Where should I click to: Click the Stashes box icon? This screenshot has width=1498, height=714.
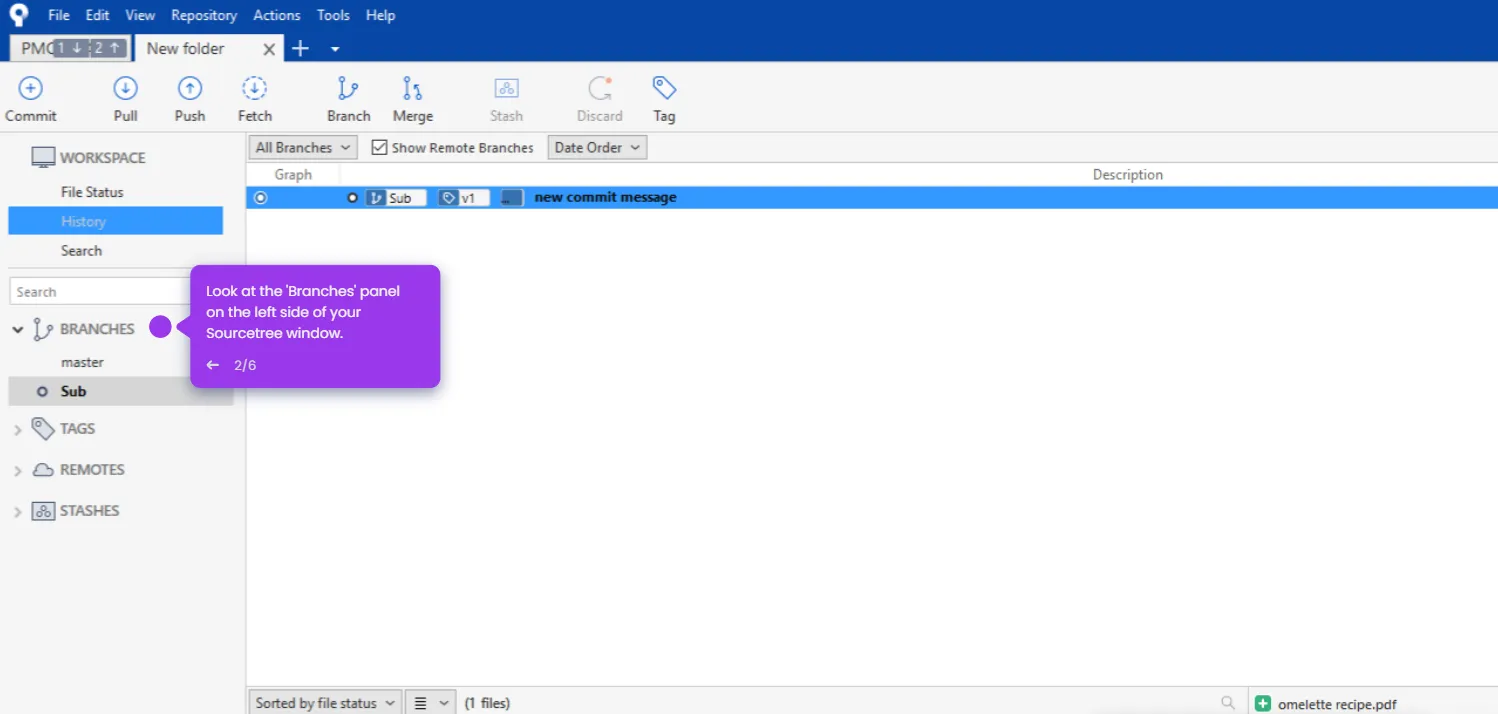[x=43, y=511]
